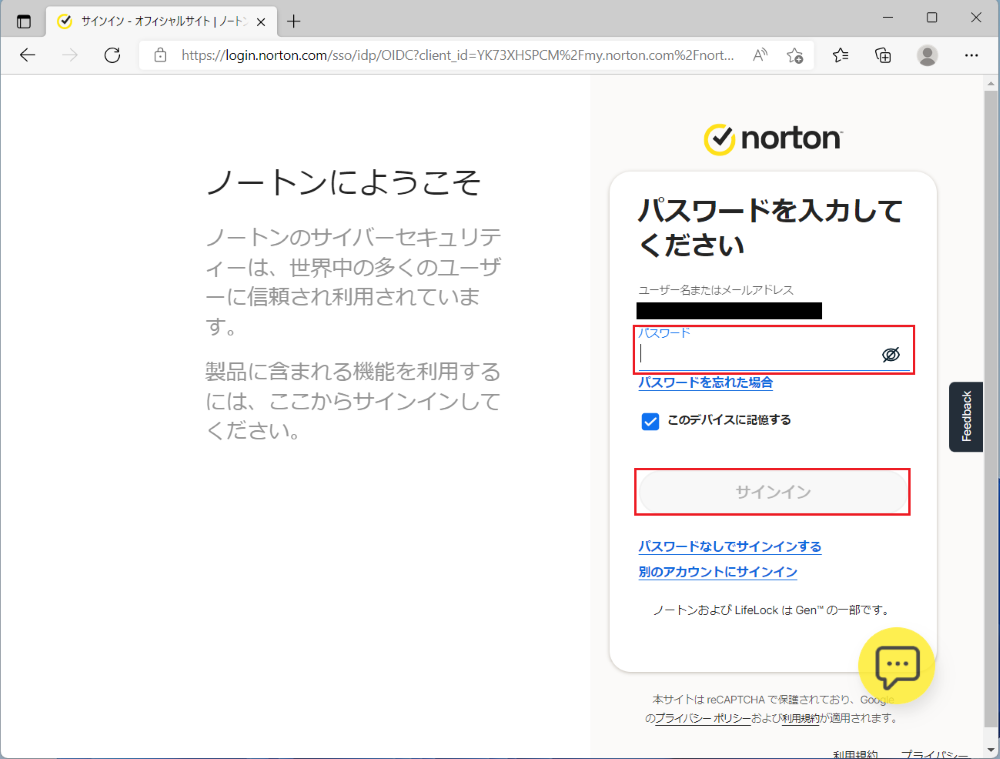Screen dimensions: 1000x759
Task: Add this page to favorites
Action: 795,55
